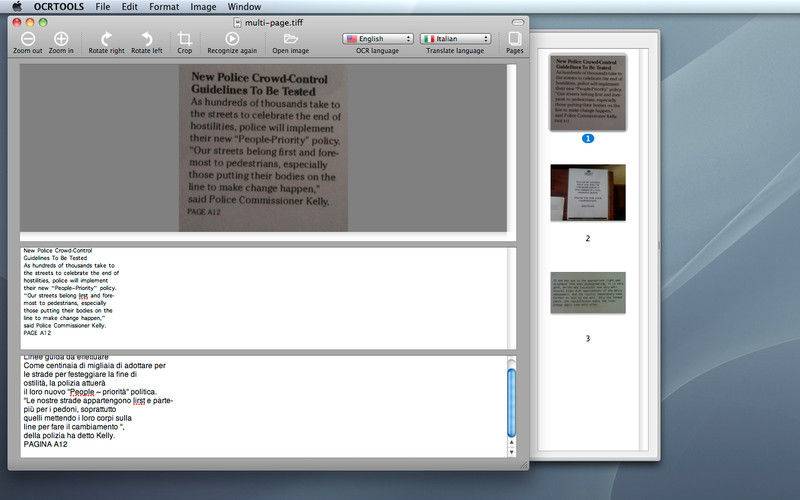
Task: Open the OCRTOOLS application menu
Action: tap(59, 7)
